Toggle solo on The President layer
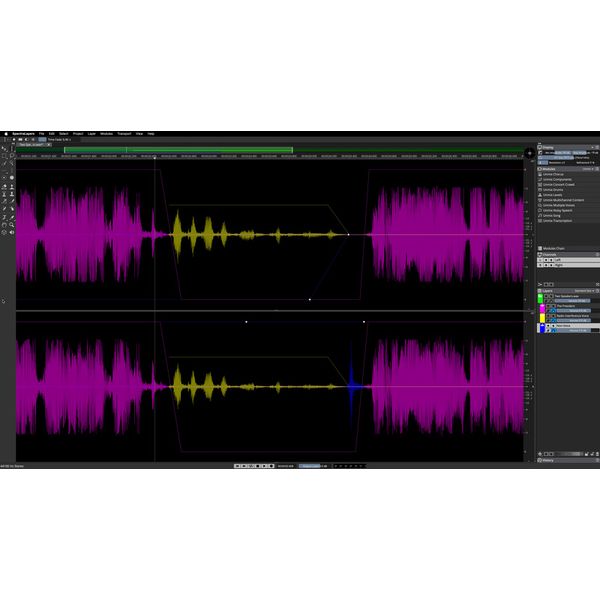600x600 pixels. point(553,306)
